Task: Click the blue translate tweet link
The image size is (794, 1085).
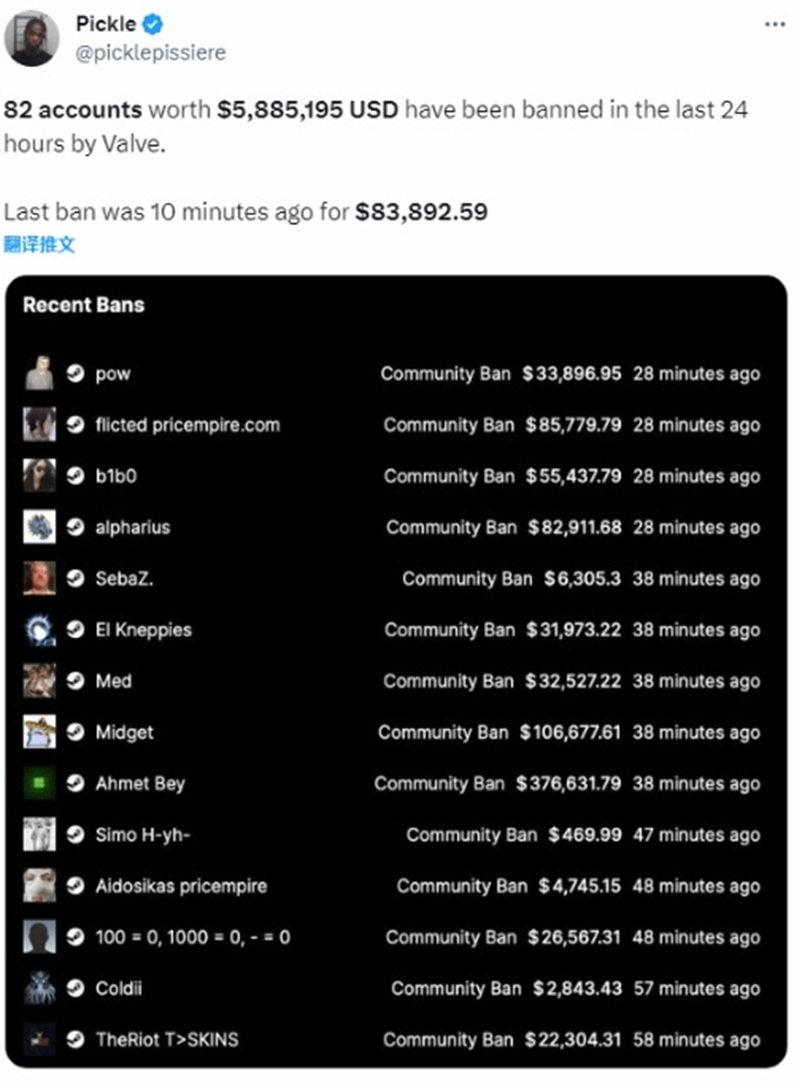Action: click(39, 243)
